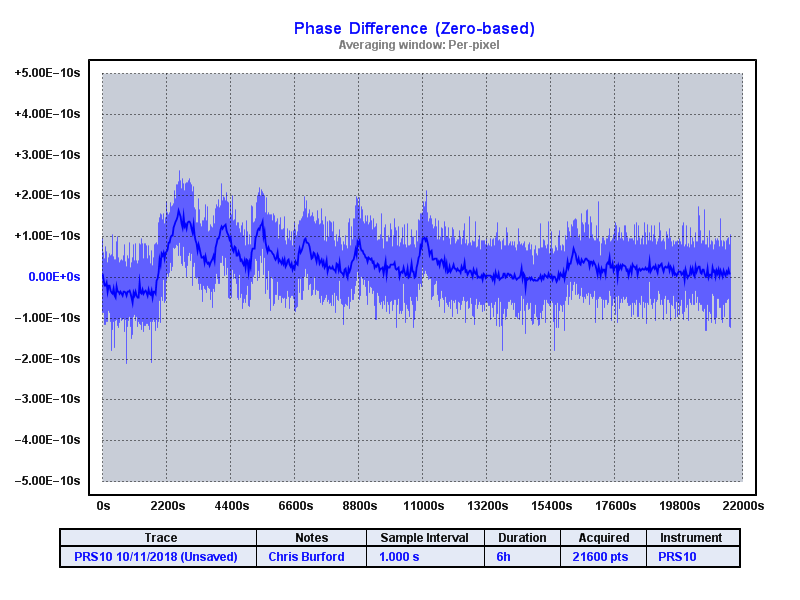Viewport: 800px width, 600px height.
Task: Click the '1.000 s' sample interval value
Action: [390, 556]
